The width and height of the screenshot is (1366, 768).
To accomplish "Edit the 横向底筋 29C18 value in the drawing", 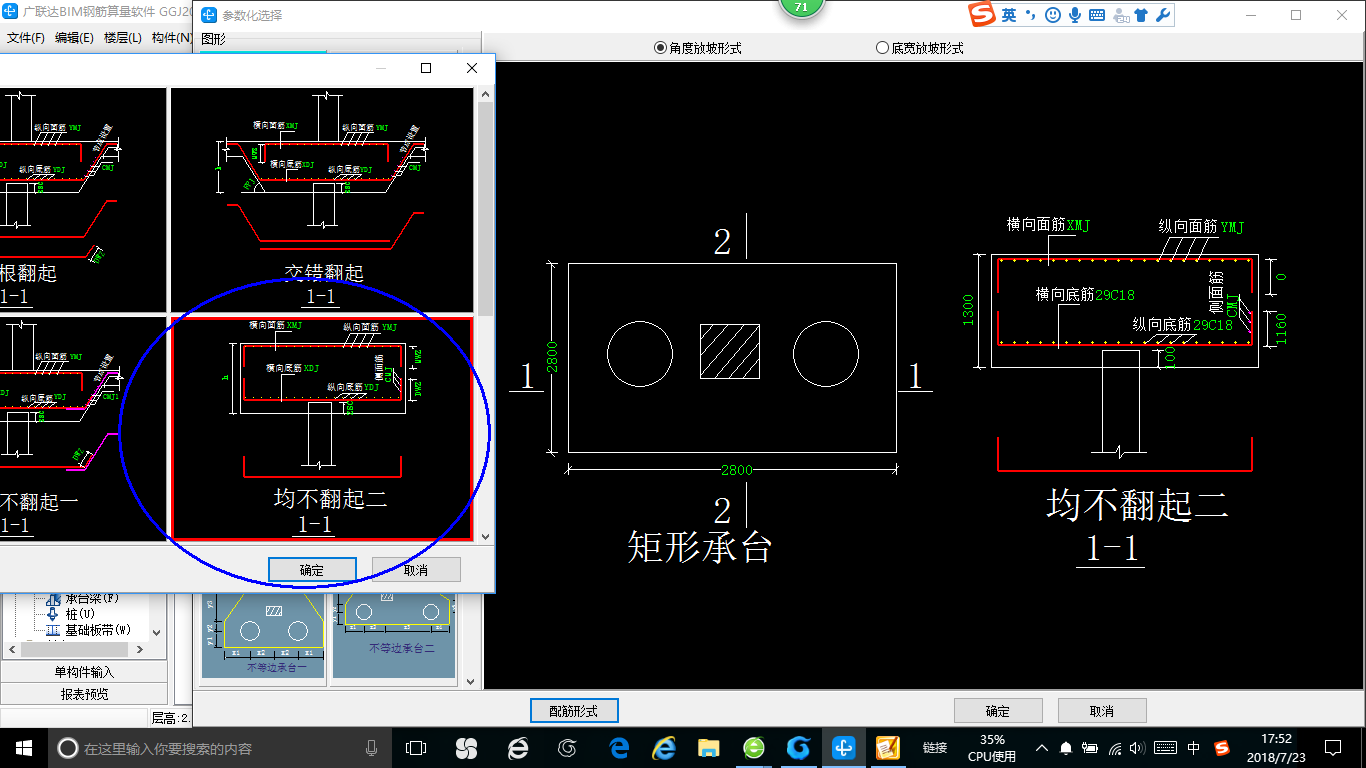I will coord(1115,295).
